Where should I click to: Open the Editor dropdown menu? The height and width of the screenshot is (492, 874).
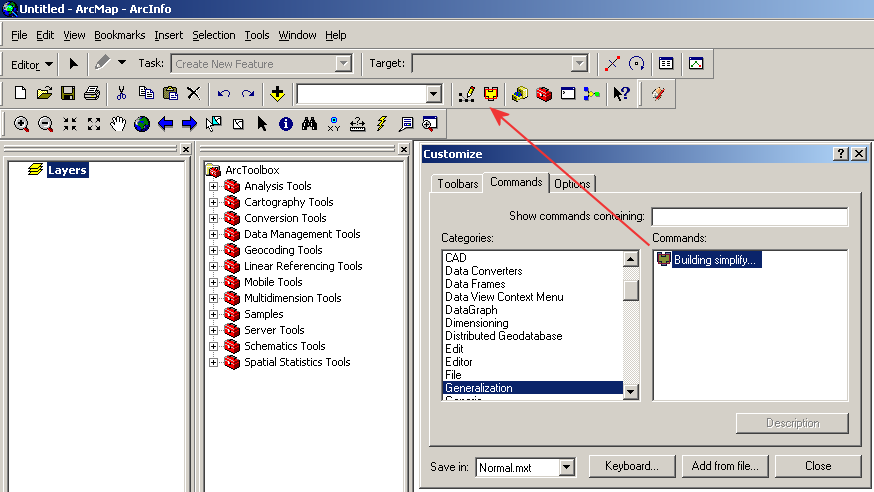pos(32,65)
